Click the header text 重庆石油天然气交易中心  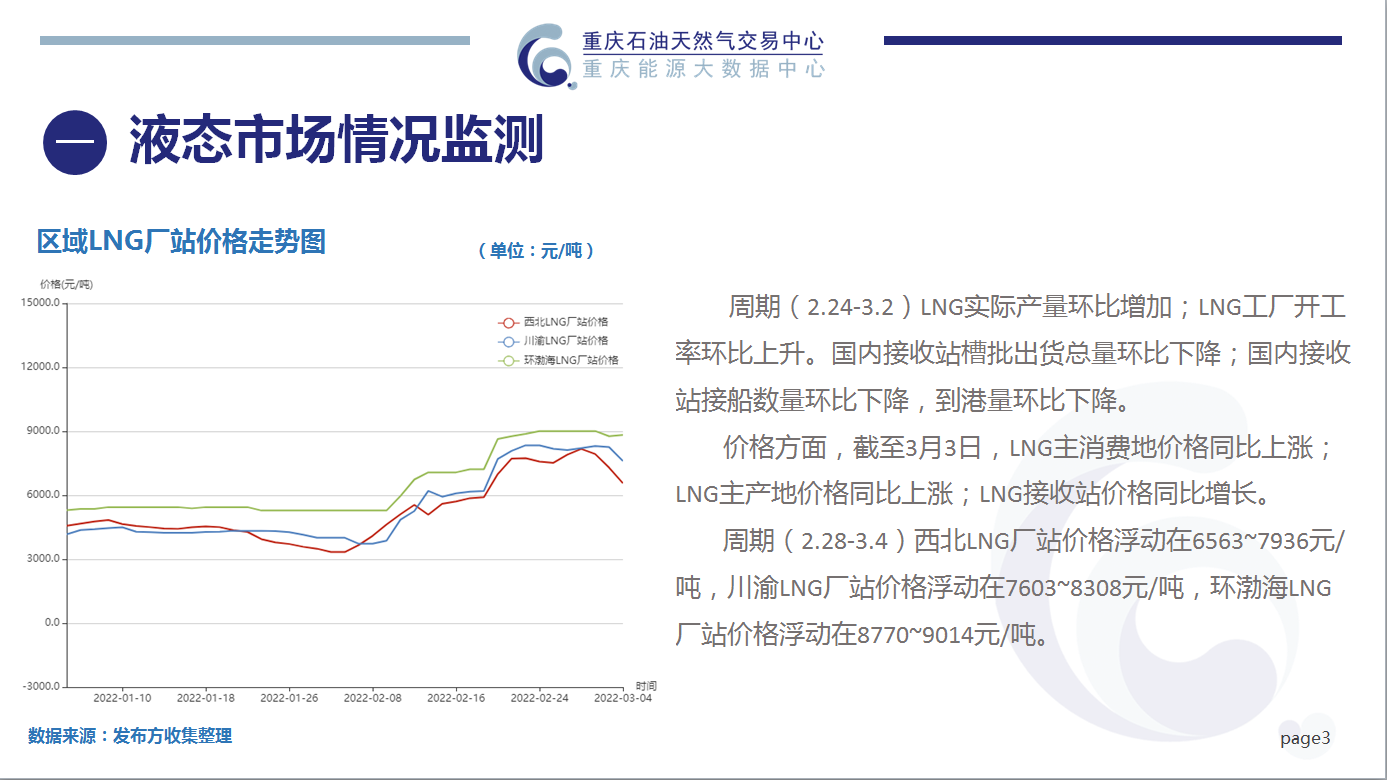click(x=703, y=41)
